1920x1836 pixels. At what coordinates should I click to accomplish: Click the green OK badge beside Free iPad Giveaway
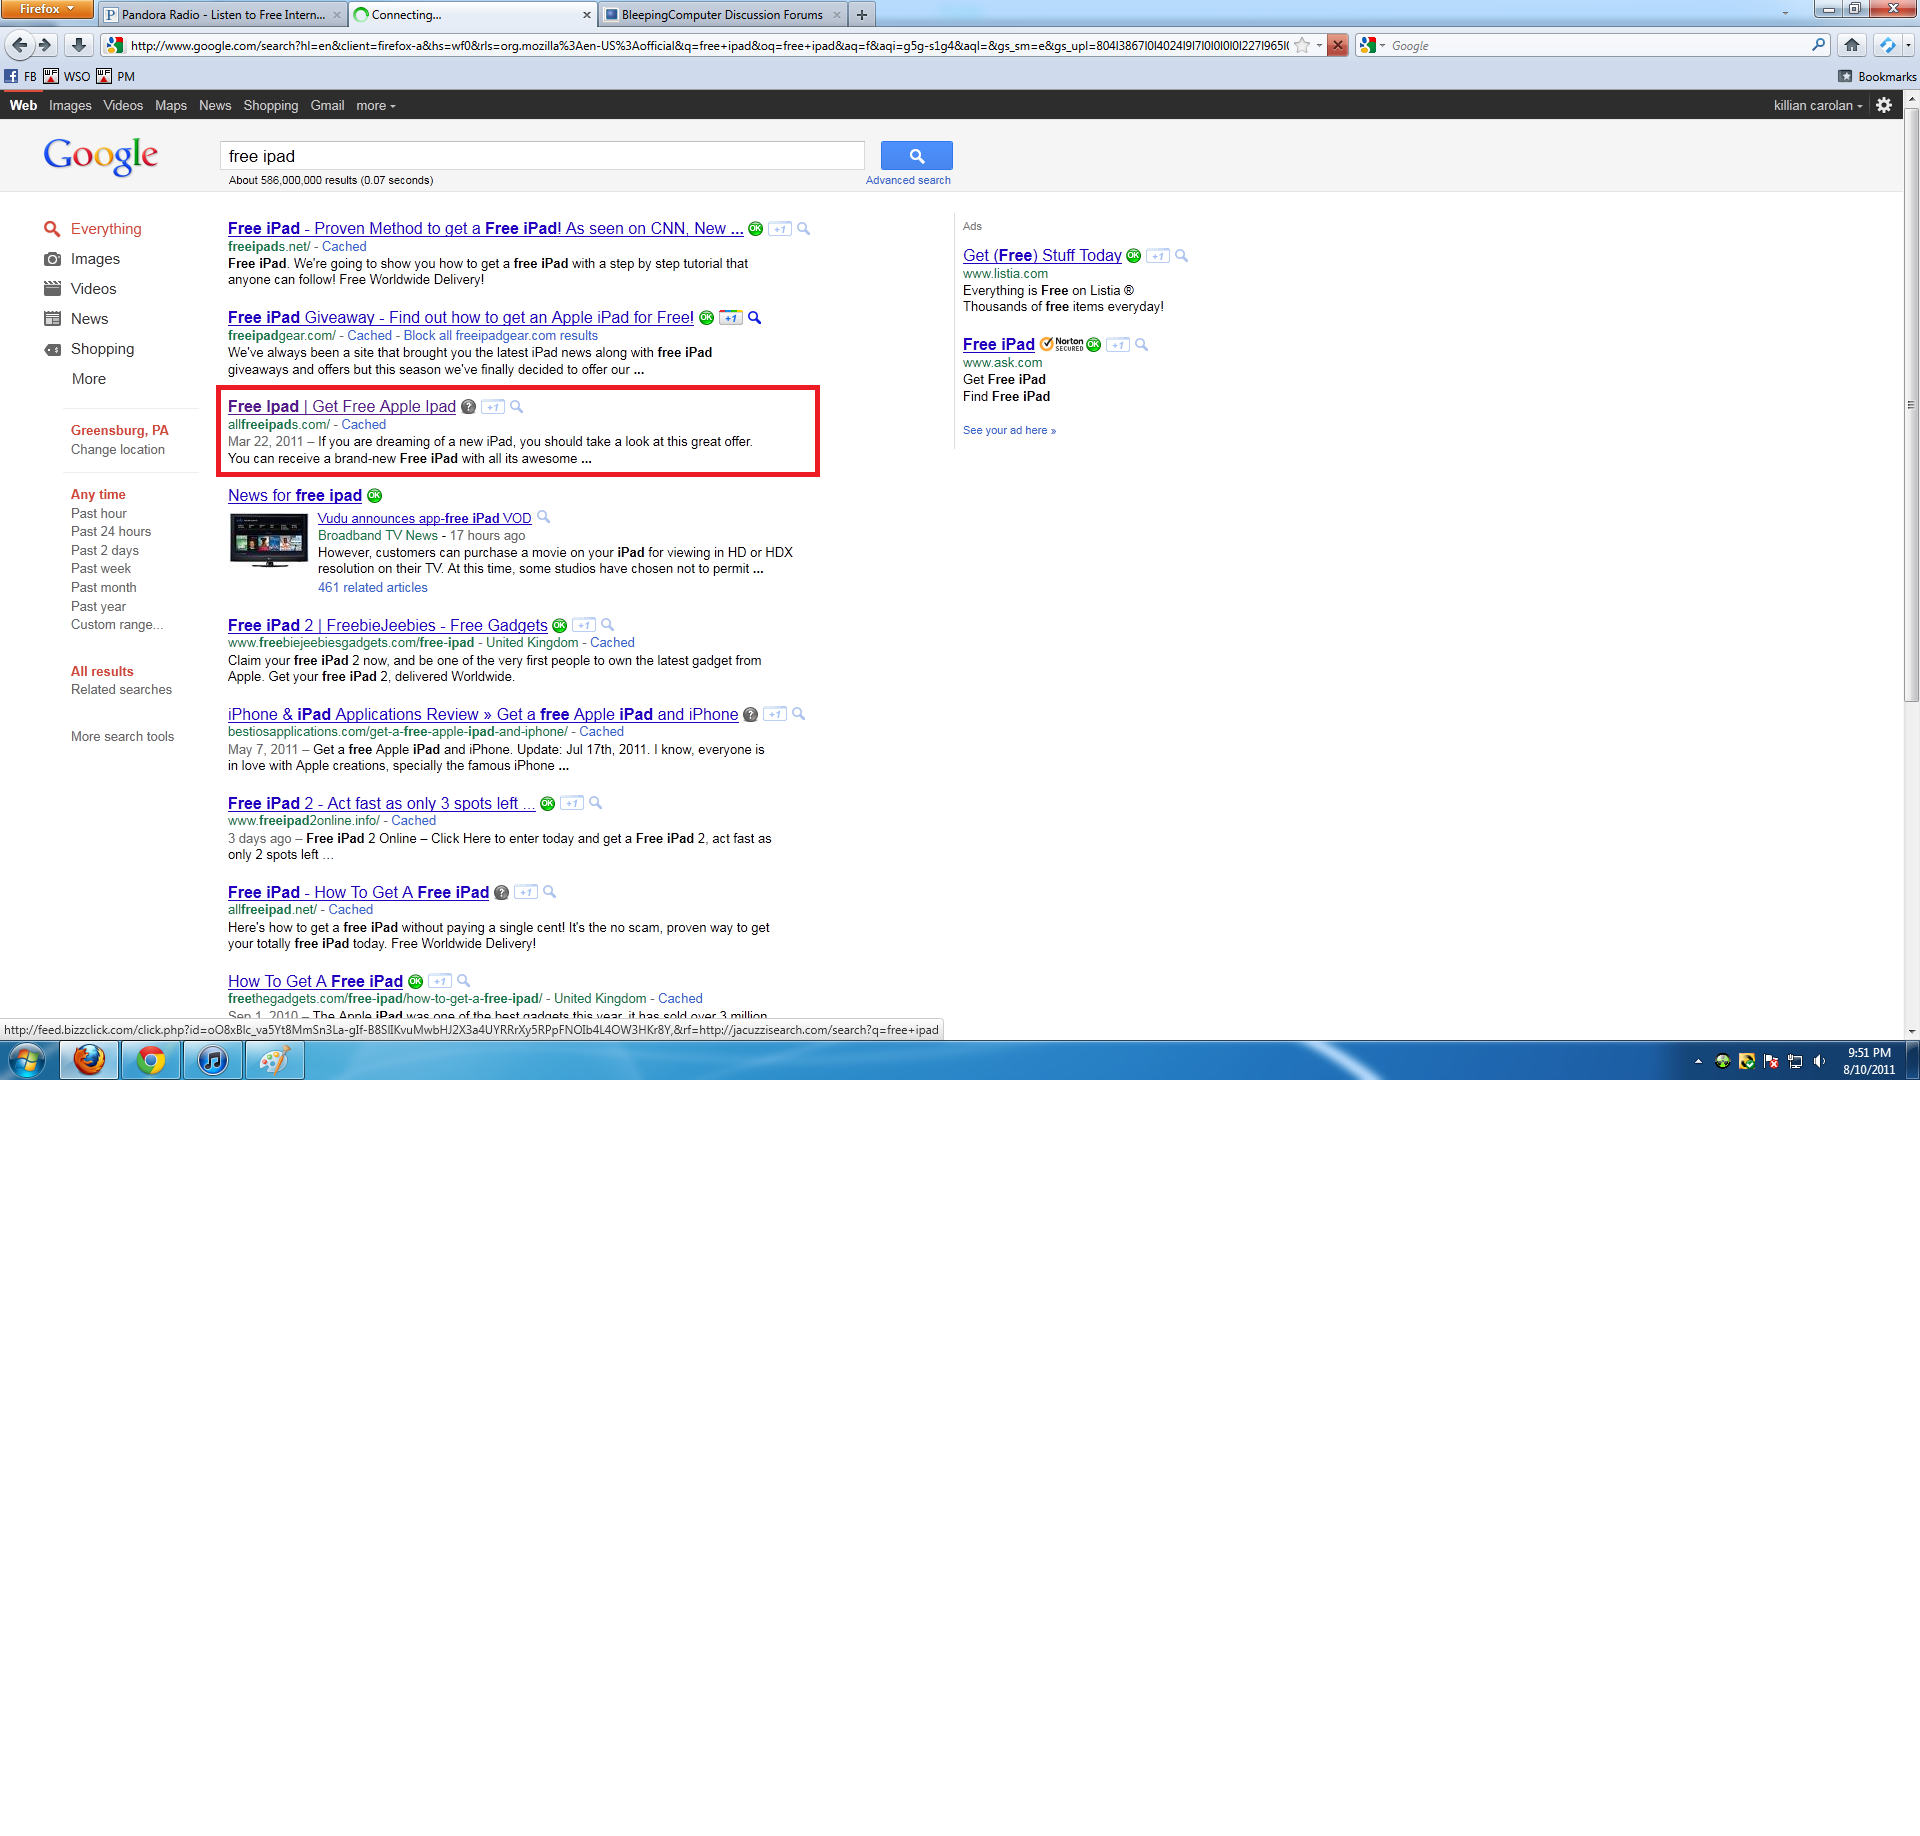[x=706, y=318]
